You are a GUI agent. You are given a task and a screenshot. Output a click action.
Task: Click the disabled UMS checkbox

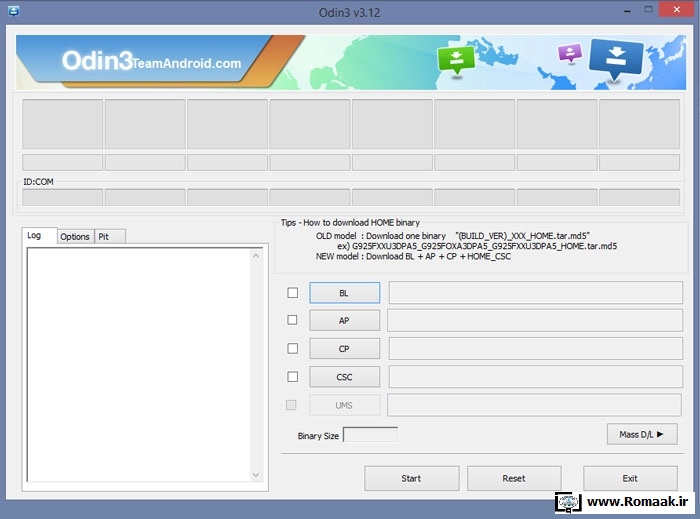(291, 405)
